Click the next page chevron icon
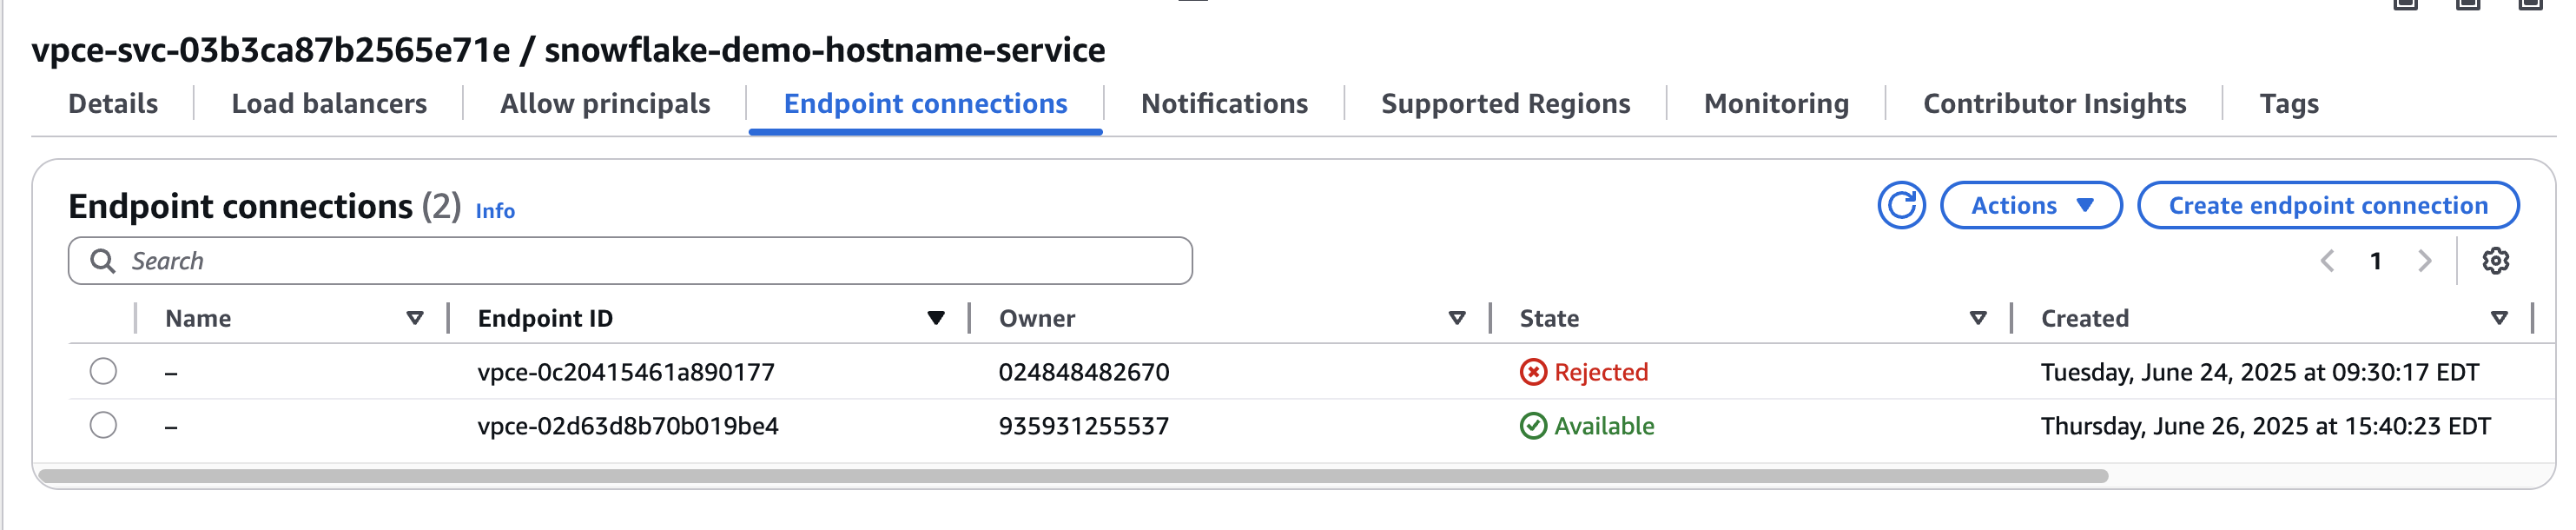2576x530 pixels. click(2424, 260)
